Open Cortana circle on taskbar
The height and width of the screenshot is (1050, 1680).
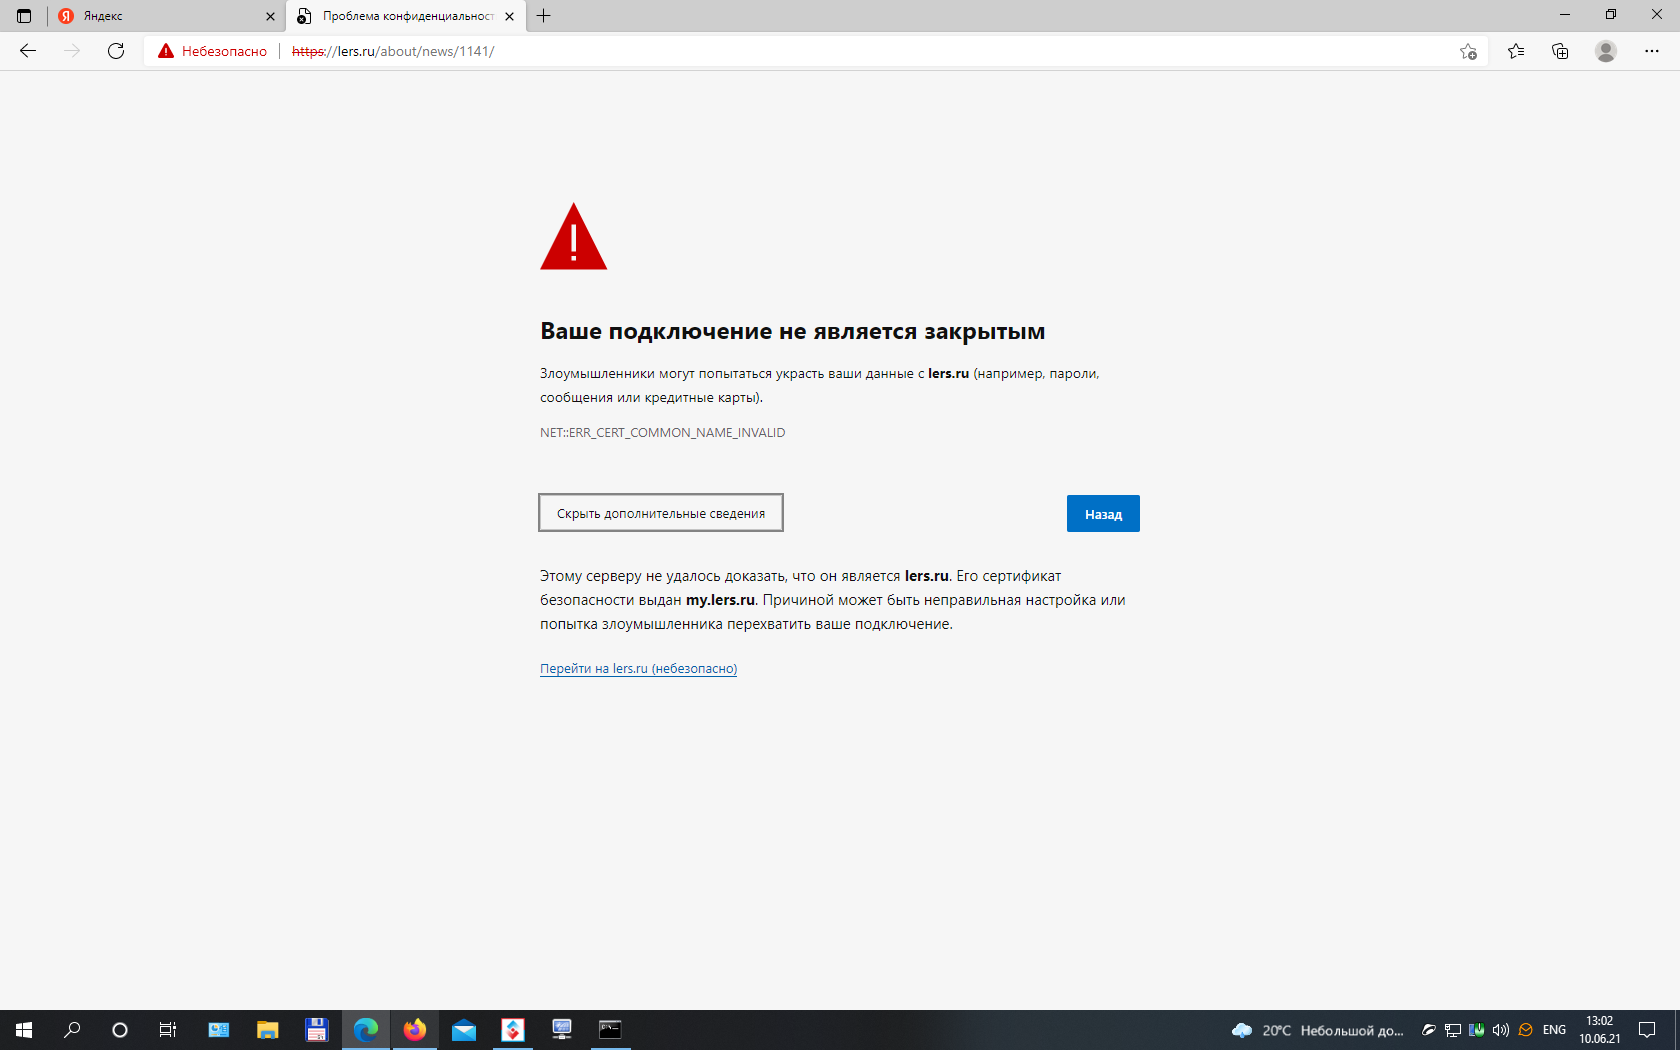[120, 1030]
